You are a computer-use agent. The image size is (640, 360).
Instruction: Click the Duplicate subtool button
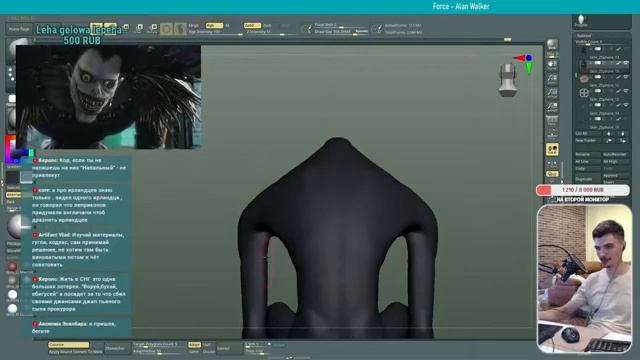coord(588,179)
